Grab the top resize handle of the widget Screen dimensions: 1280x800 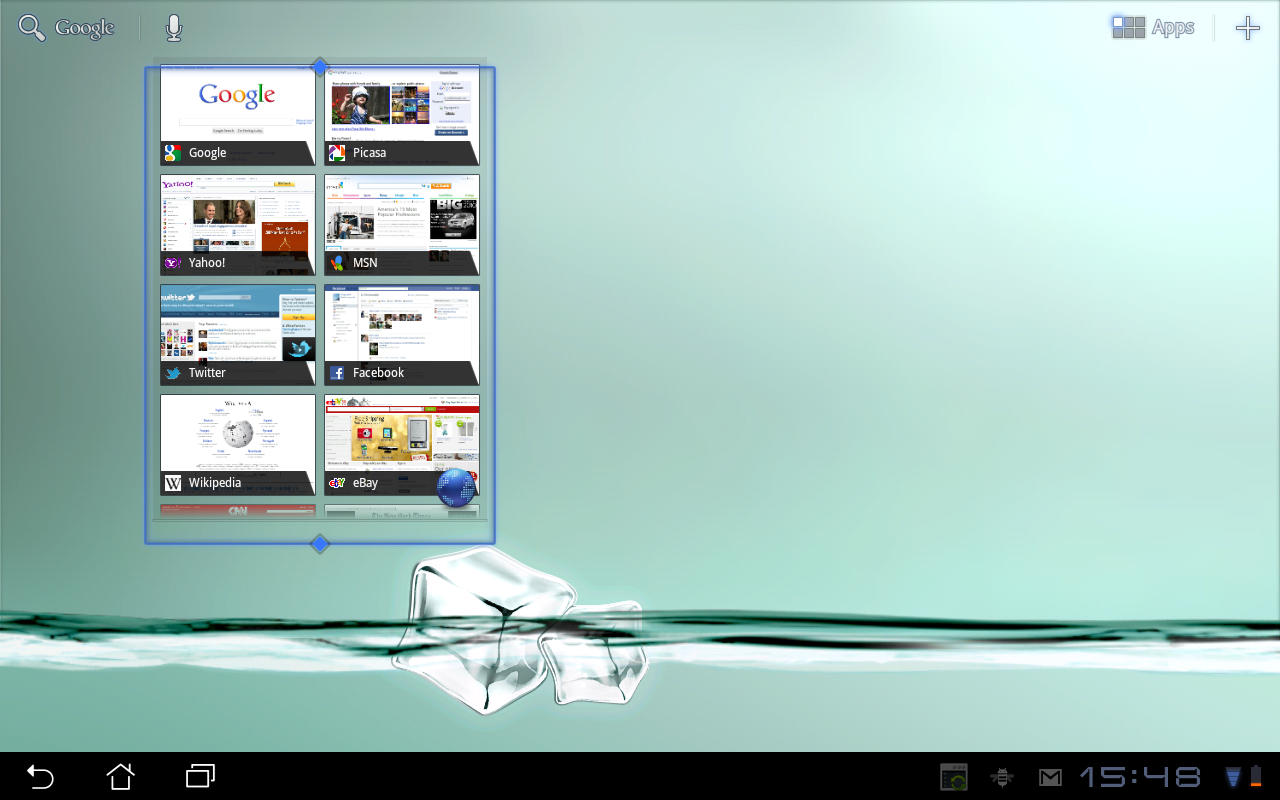[x=320, y=67]
